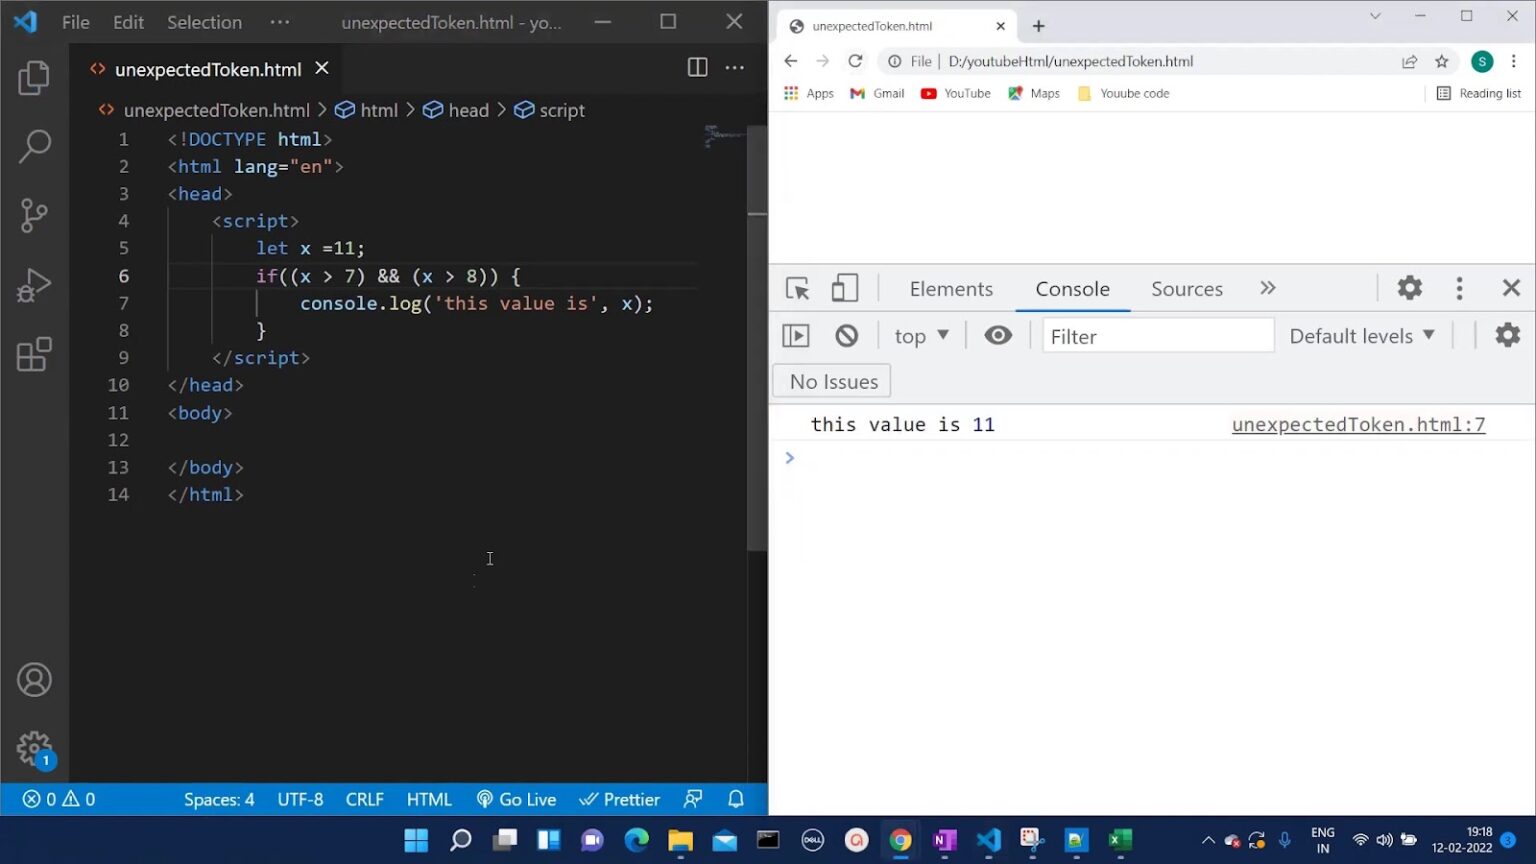
Task: Open the Explorer view in VS Code
Action: coord(34,78)
